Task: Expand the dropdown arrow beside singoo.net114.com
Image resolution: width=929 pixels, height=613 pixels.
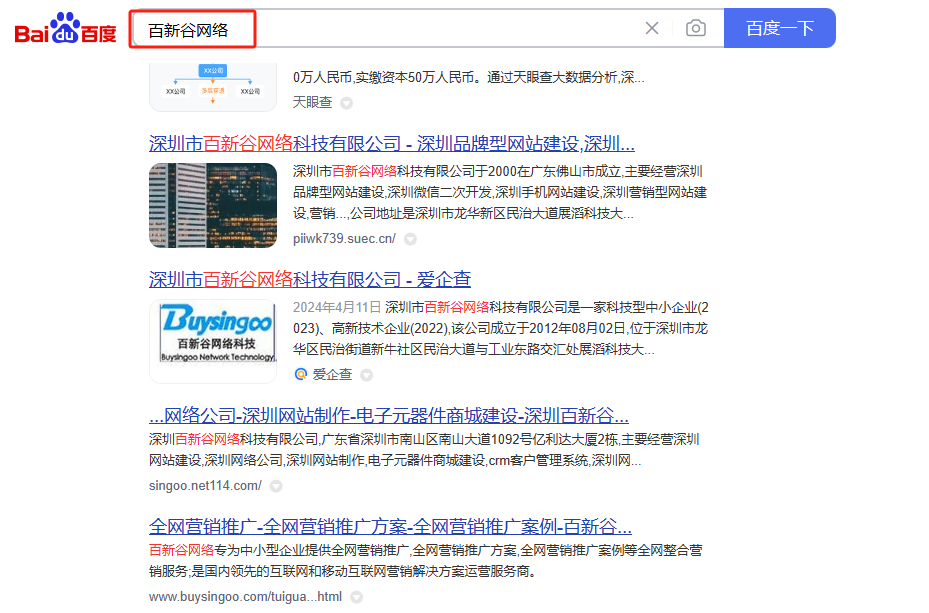Action: 276,486
